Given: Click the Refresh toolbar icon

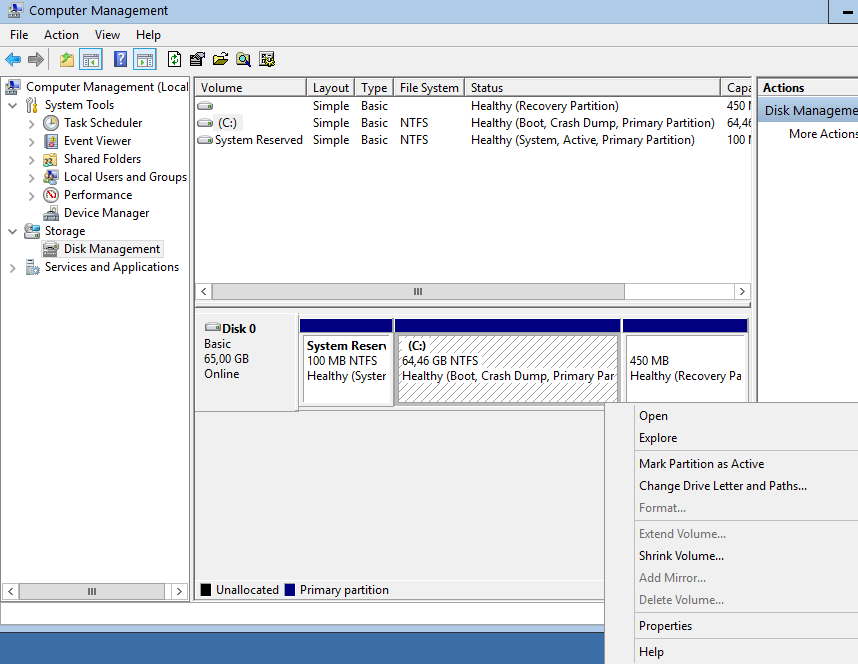Looking at the screenshot, I should click(x=175, y=60).
